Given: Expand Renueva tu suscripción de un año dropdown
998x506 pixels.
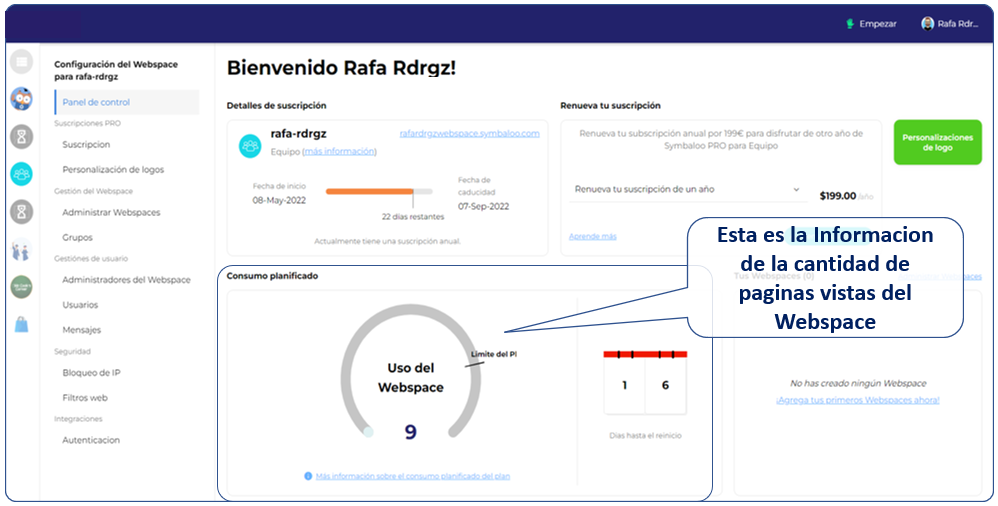Looking at the screenshot, I should point(687,190).
